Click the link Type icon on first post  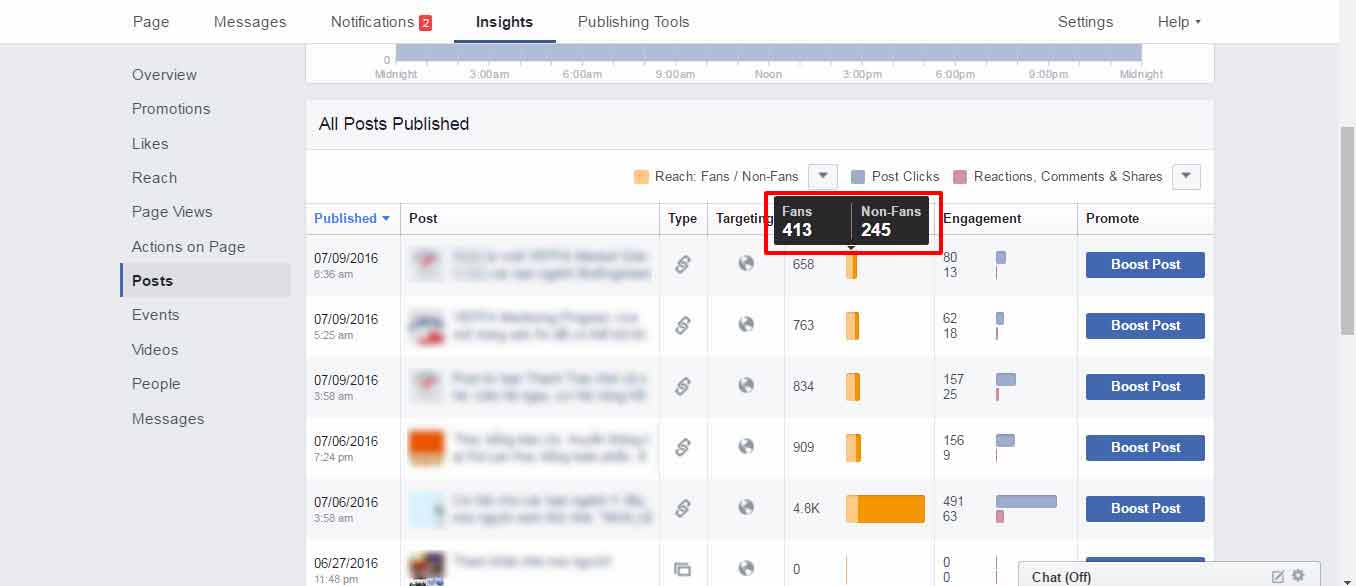click(684, 264)
